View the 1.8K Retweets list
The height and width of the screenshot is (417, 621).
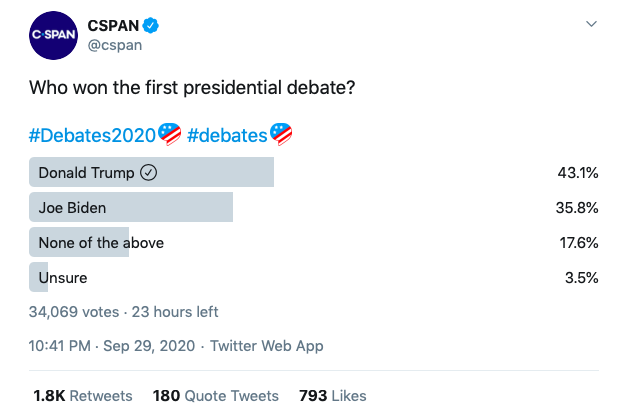pos(83,396)
